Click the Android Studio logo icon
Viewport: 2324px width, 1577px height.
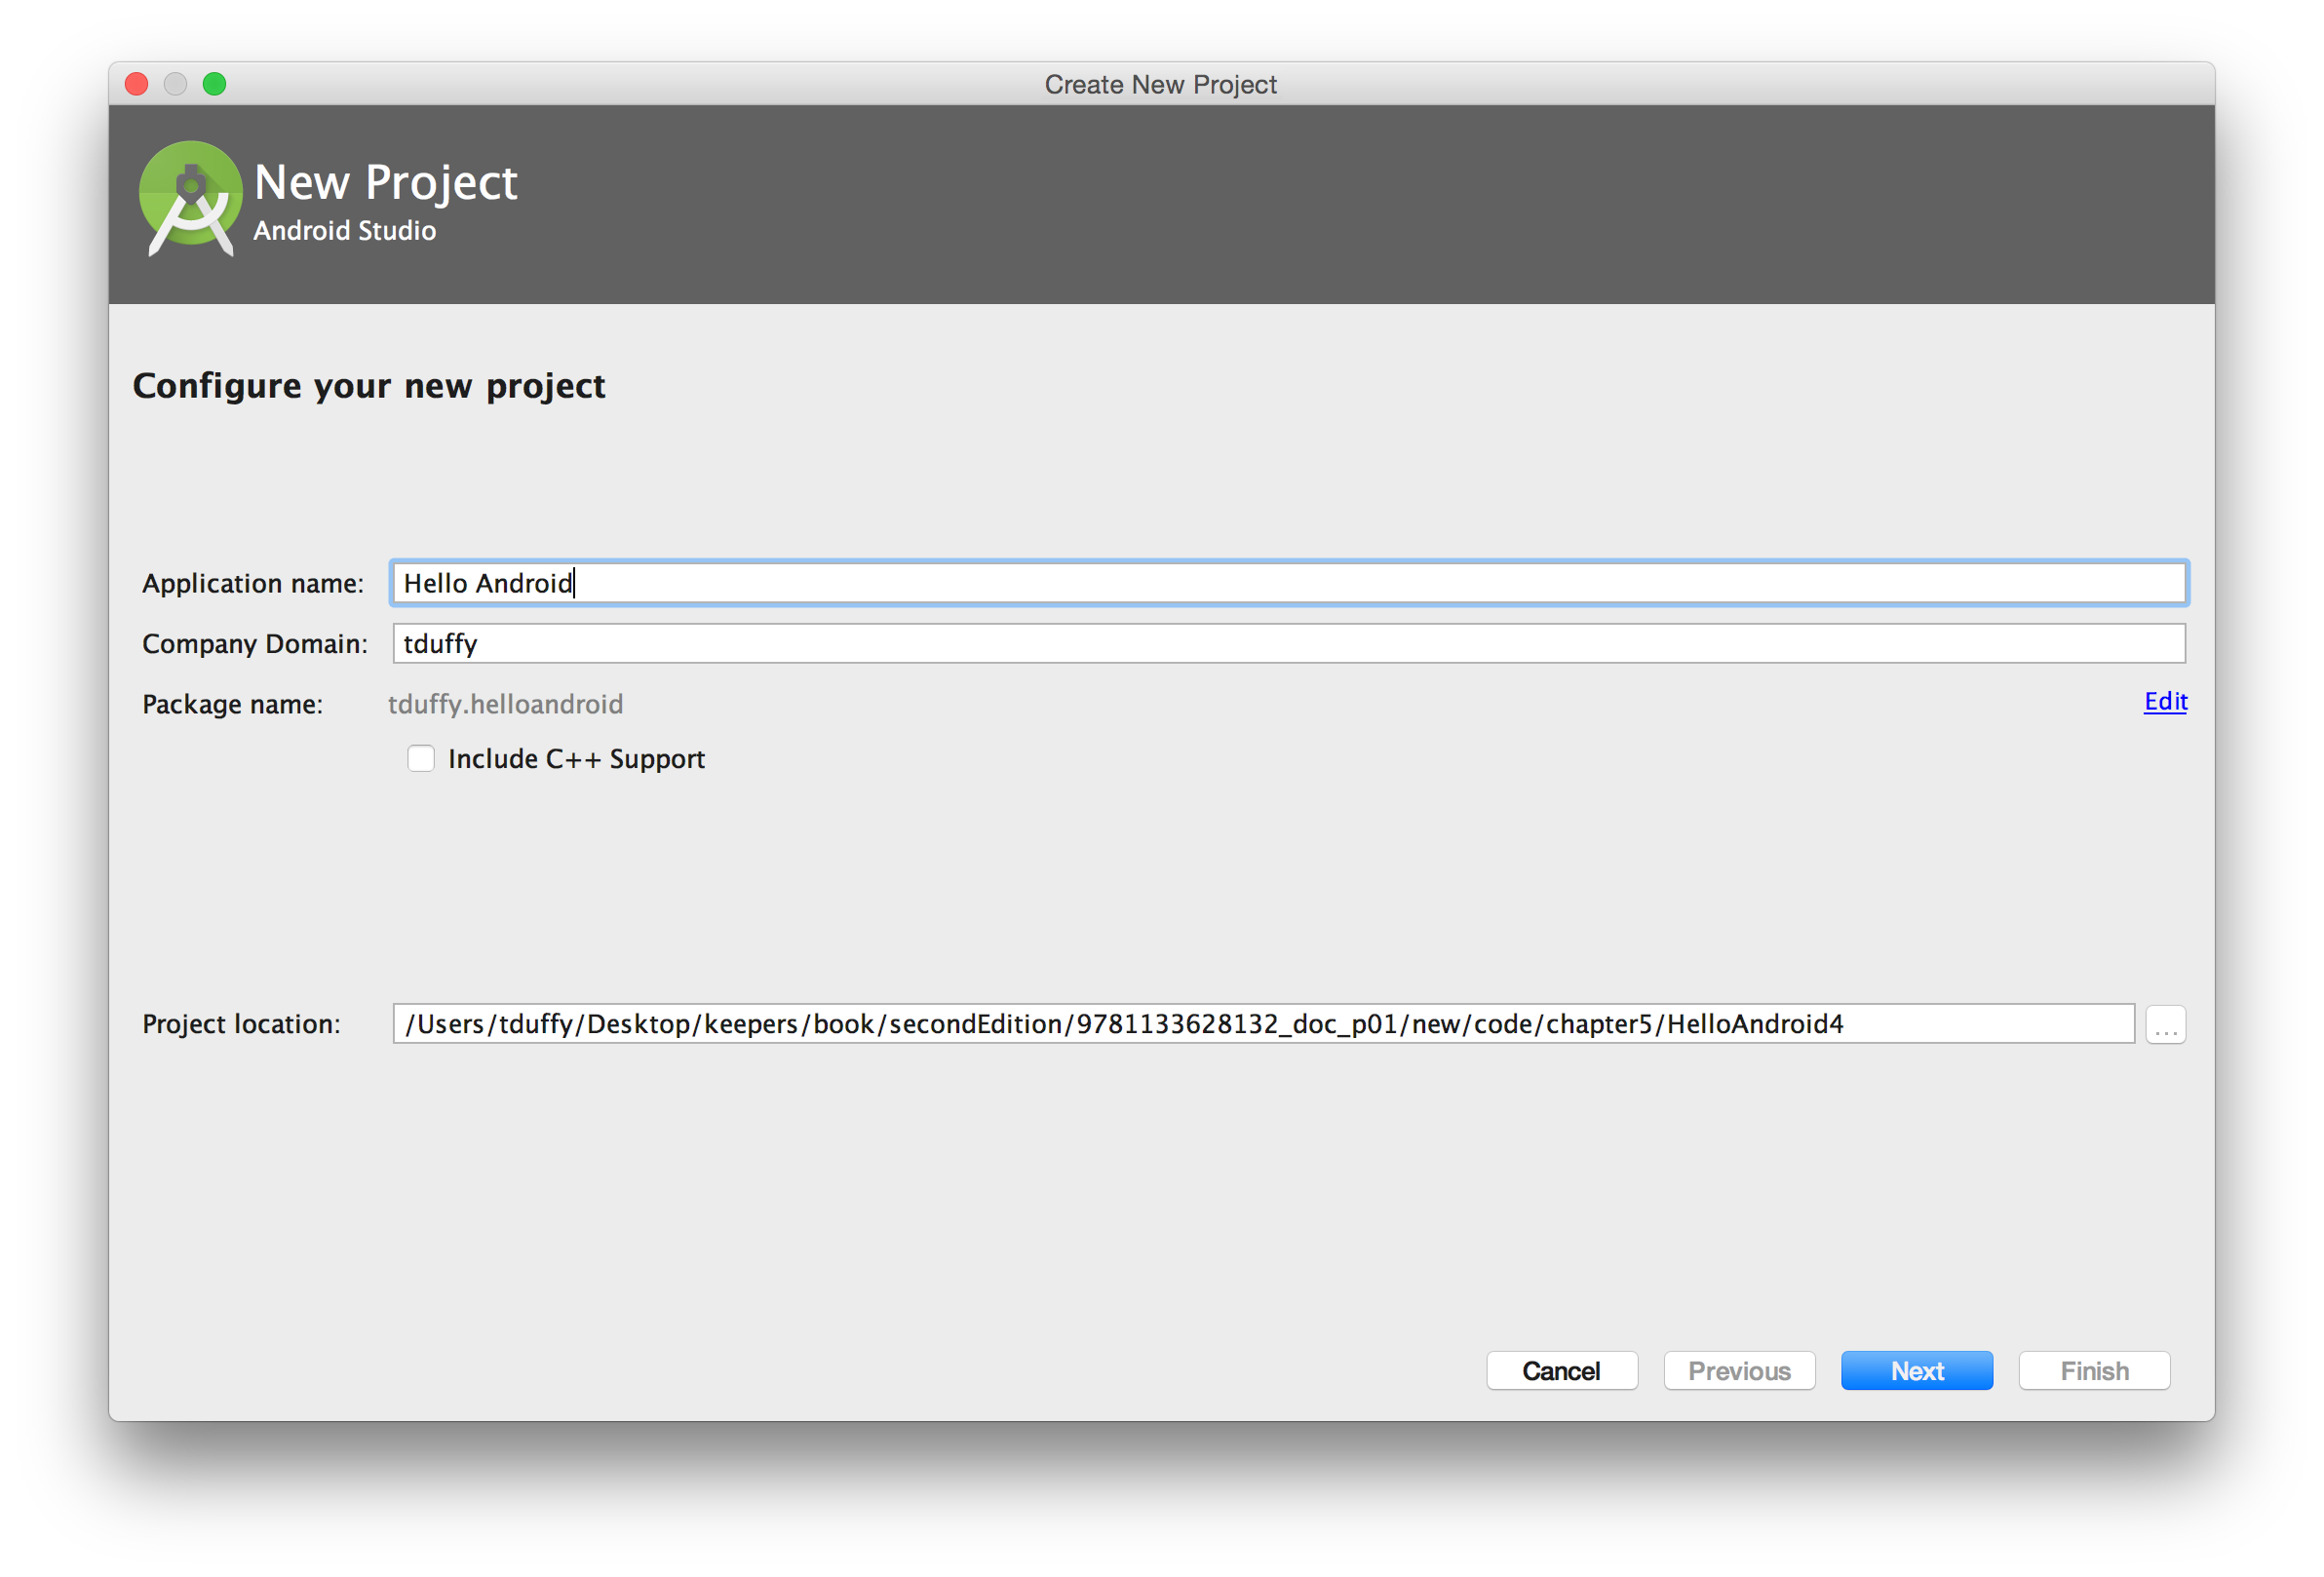(190, 198)
